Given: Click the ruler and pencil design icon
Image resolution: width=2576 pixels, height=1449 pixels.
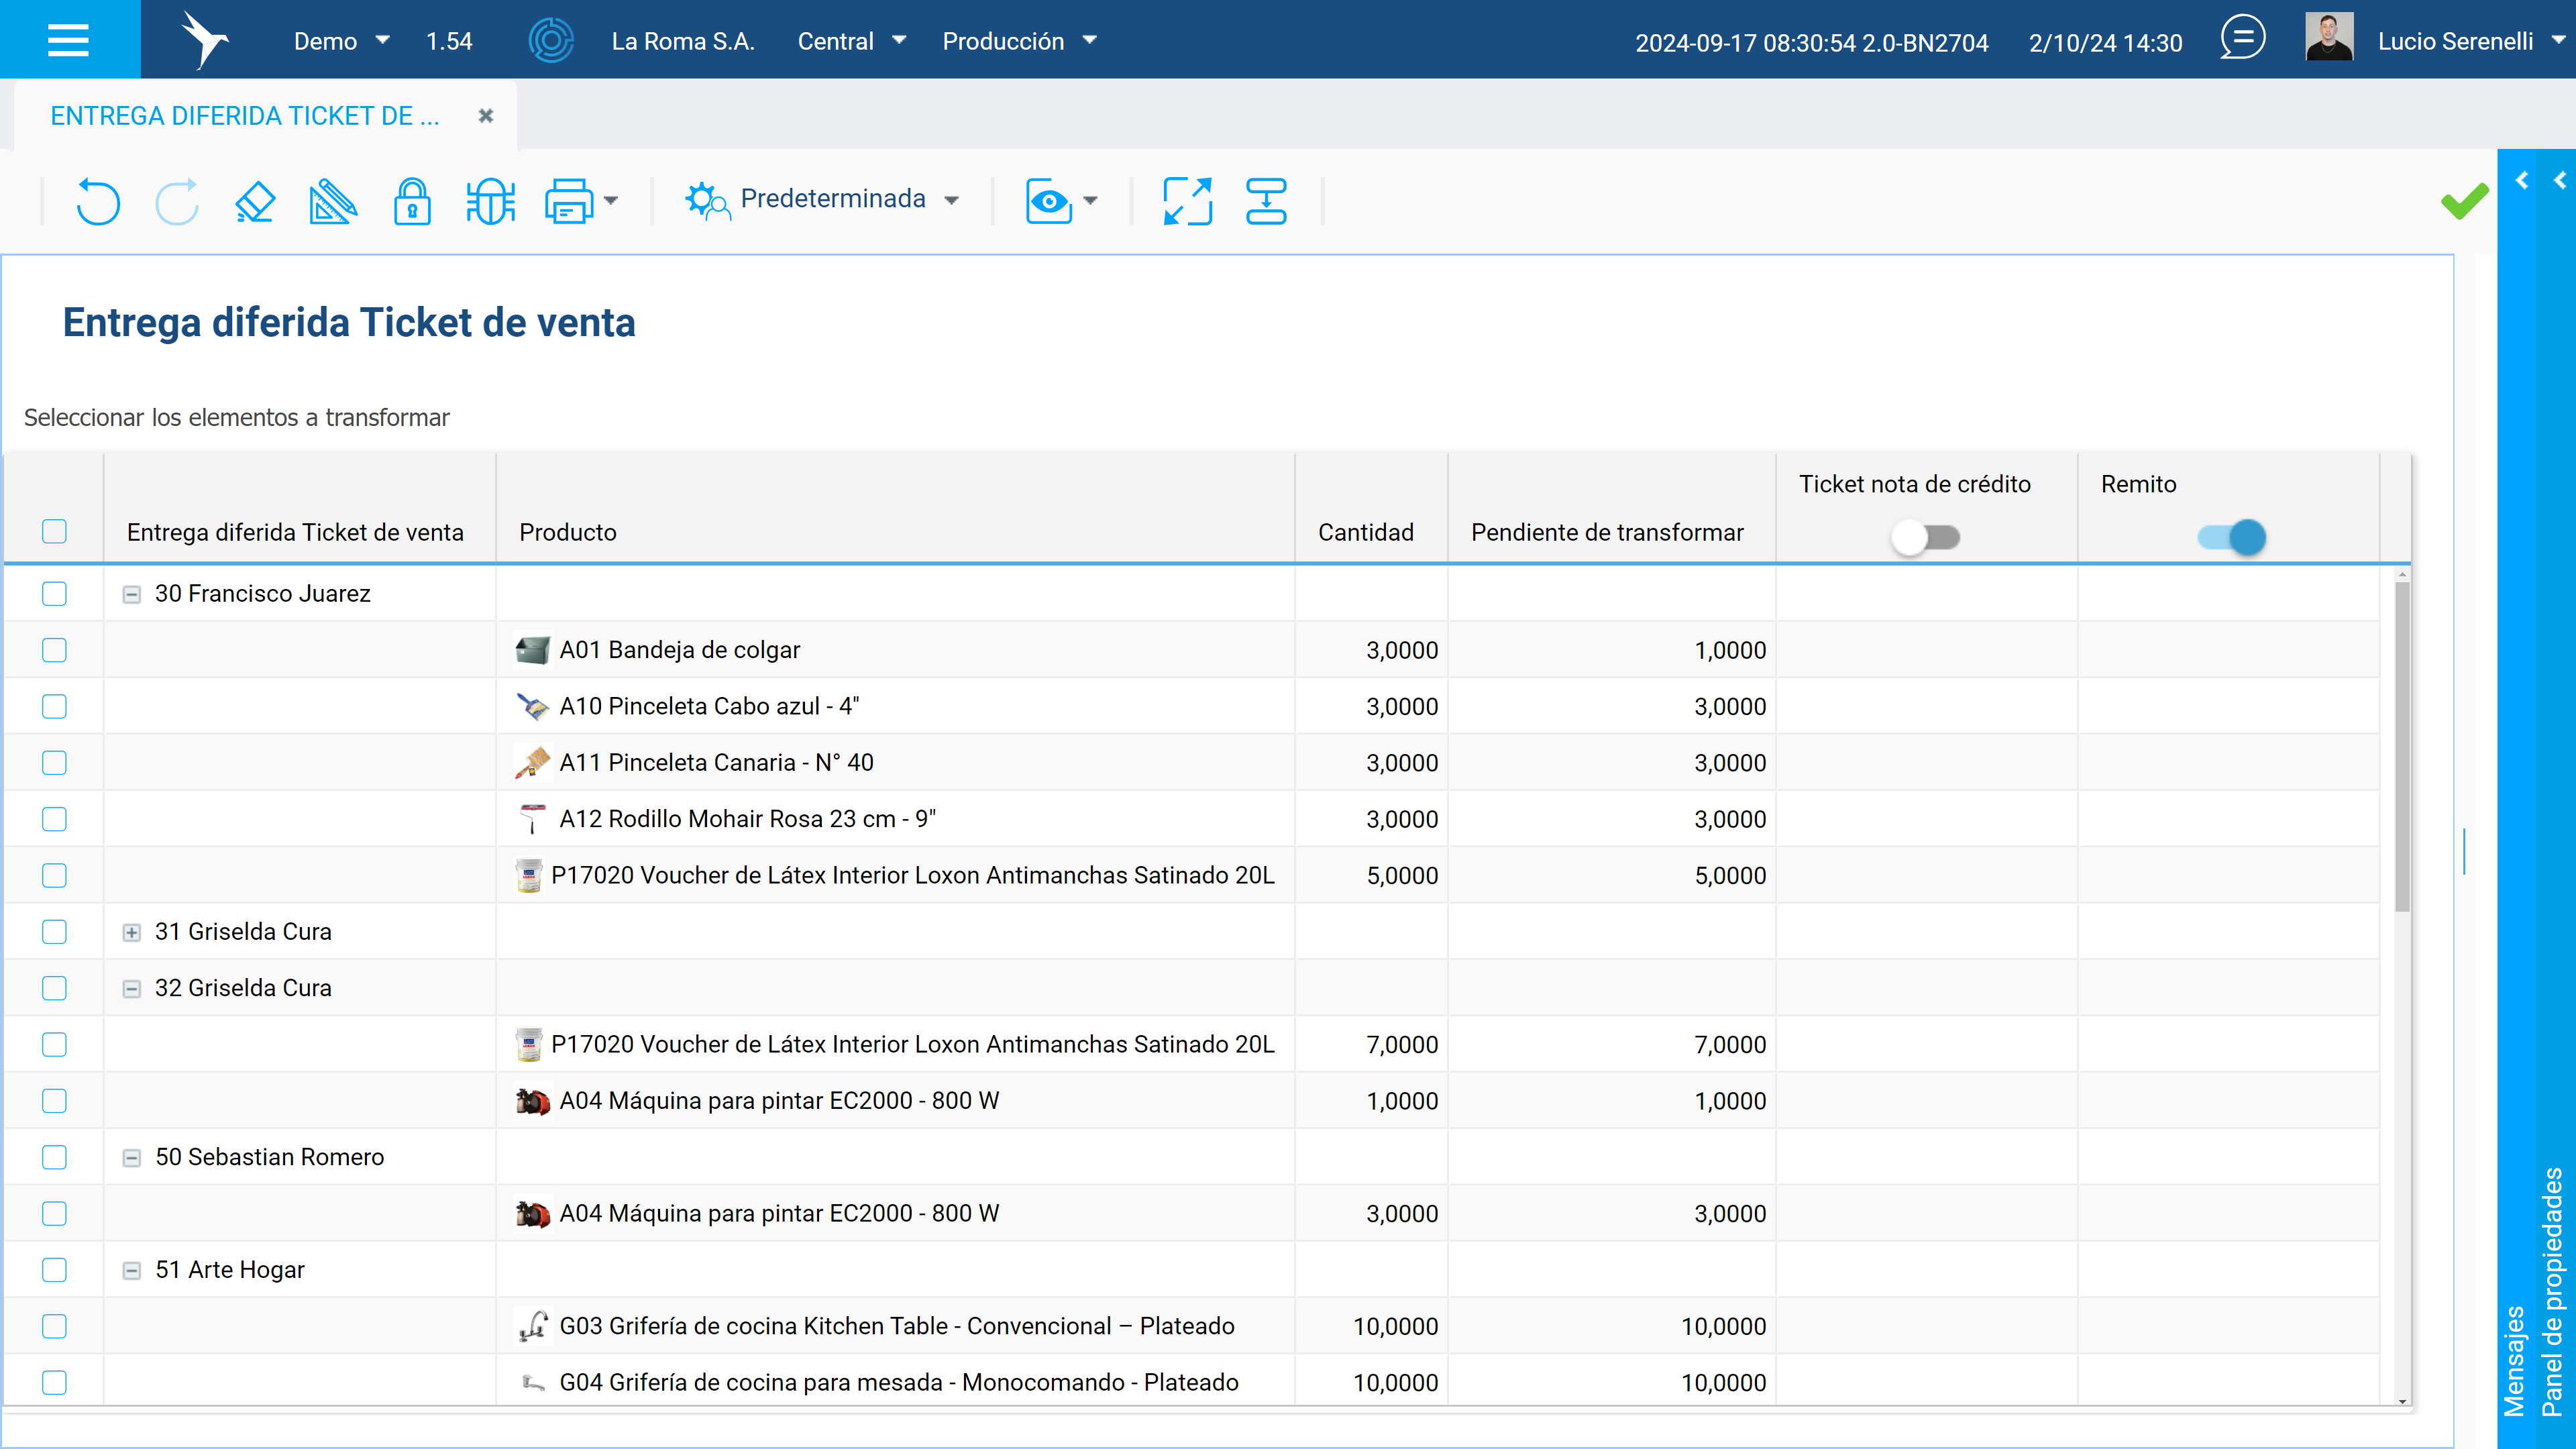Looking at the screenshot, I should point(333,201).
